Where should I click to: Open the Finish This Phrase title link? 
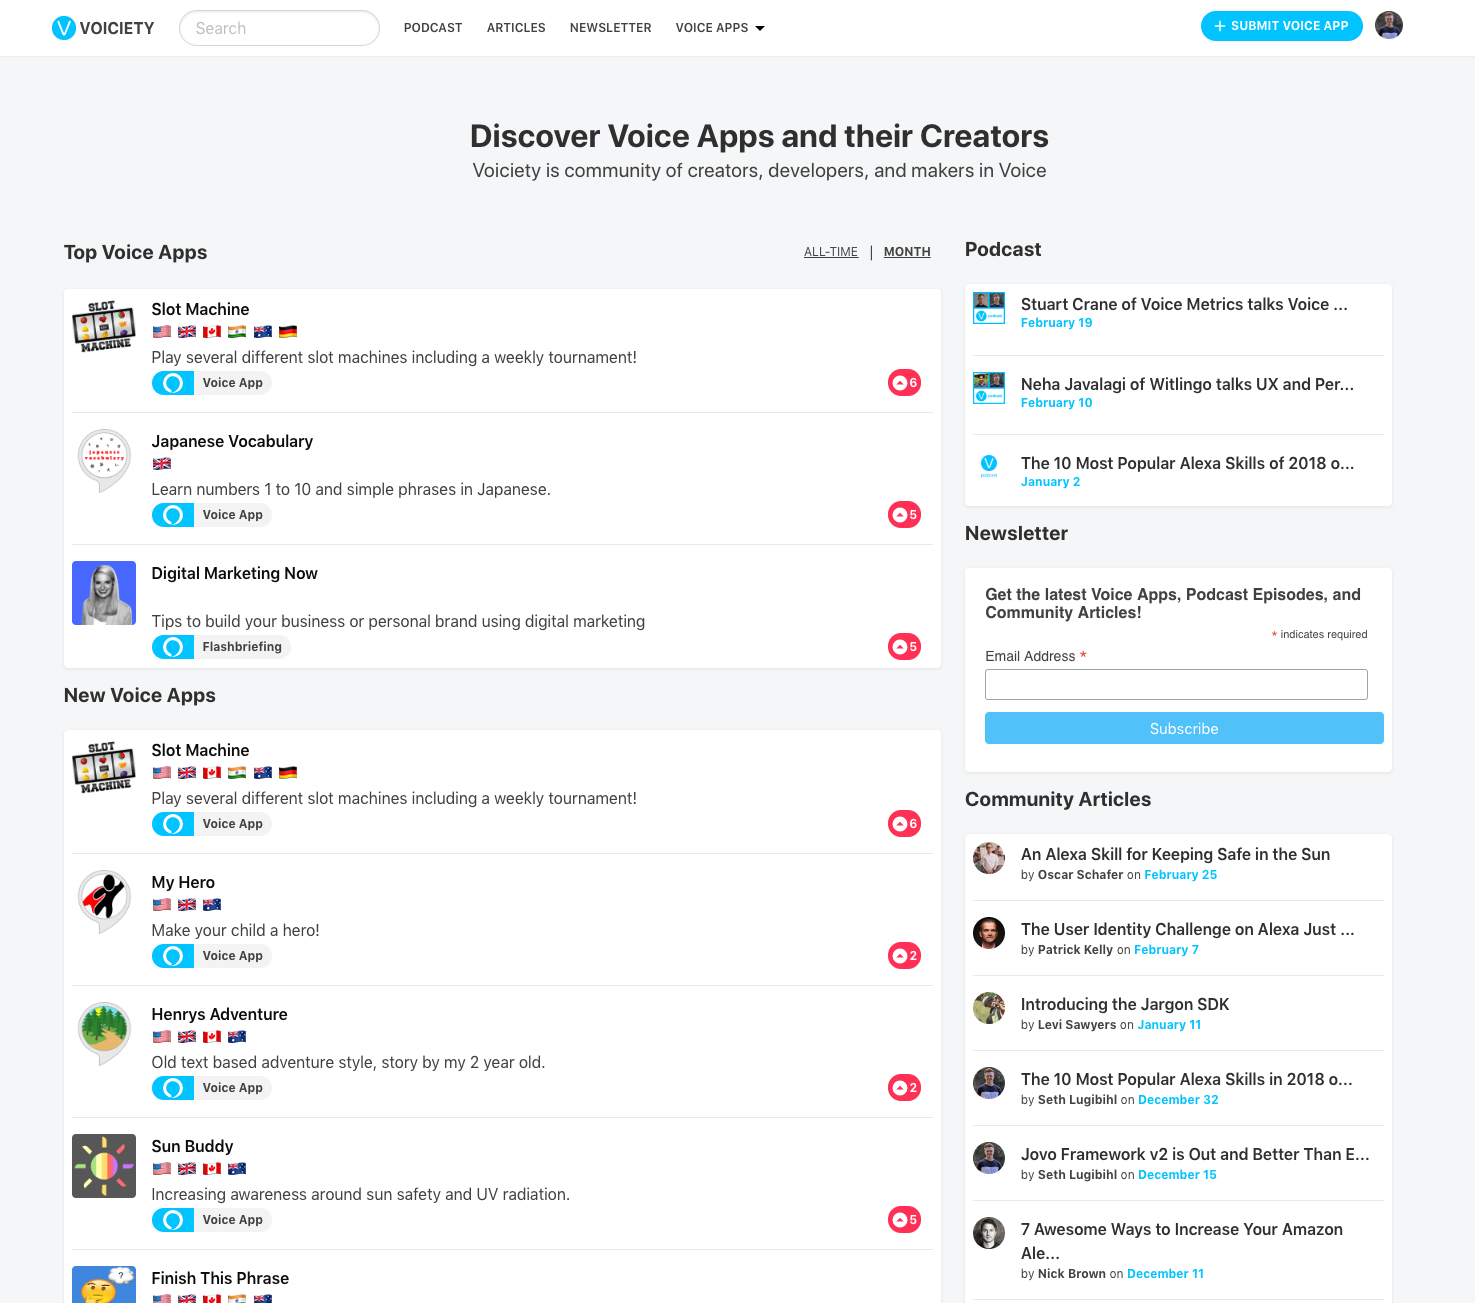(x=220, y=1278)
